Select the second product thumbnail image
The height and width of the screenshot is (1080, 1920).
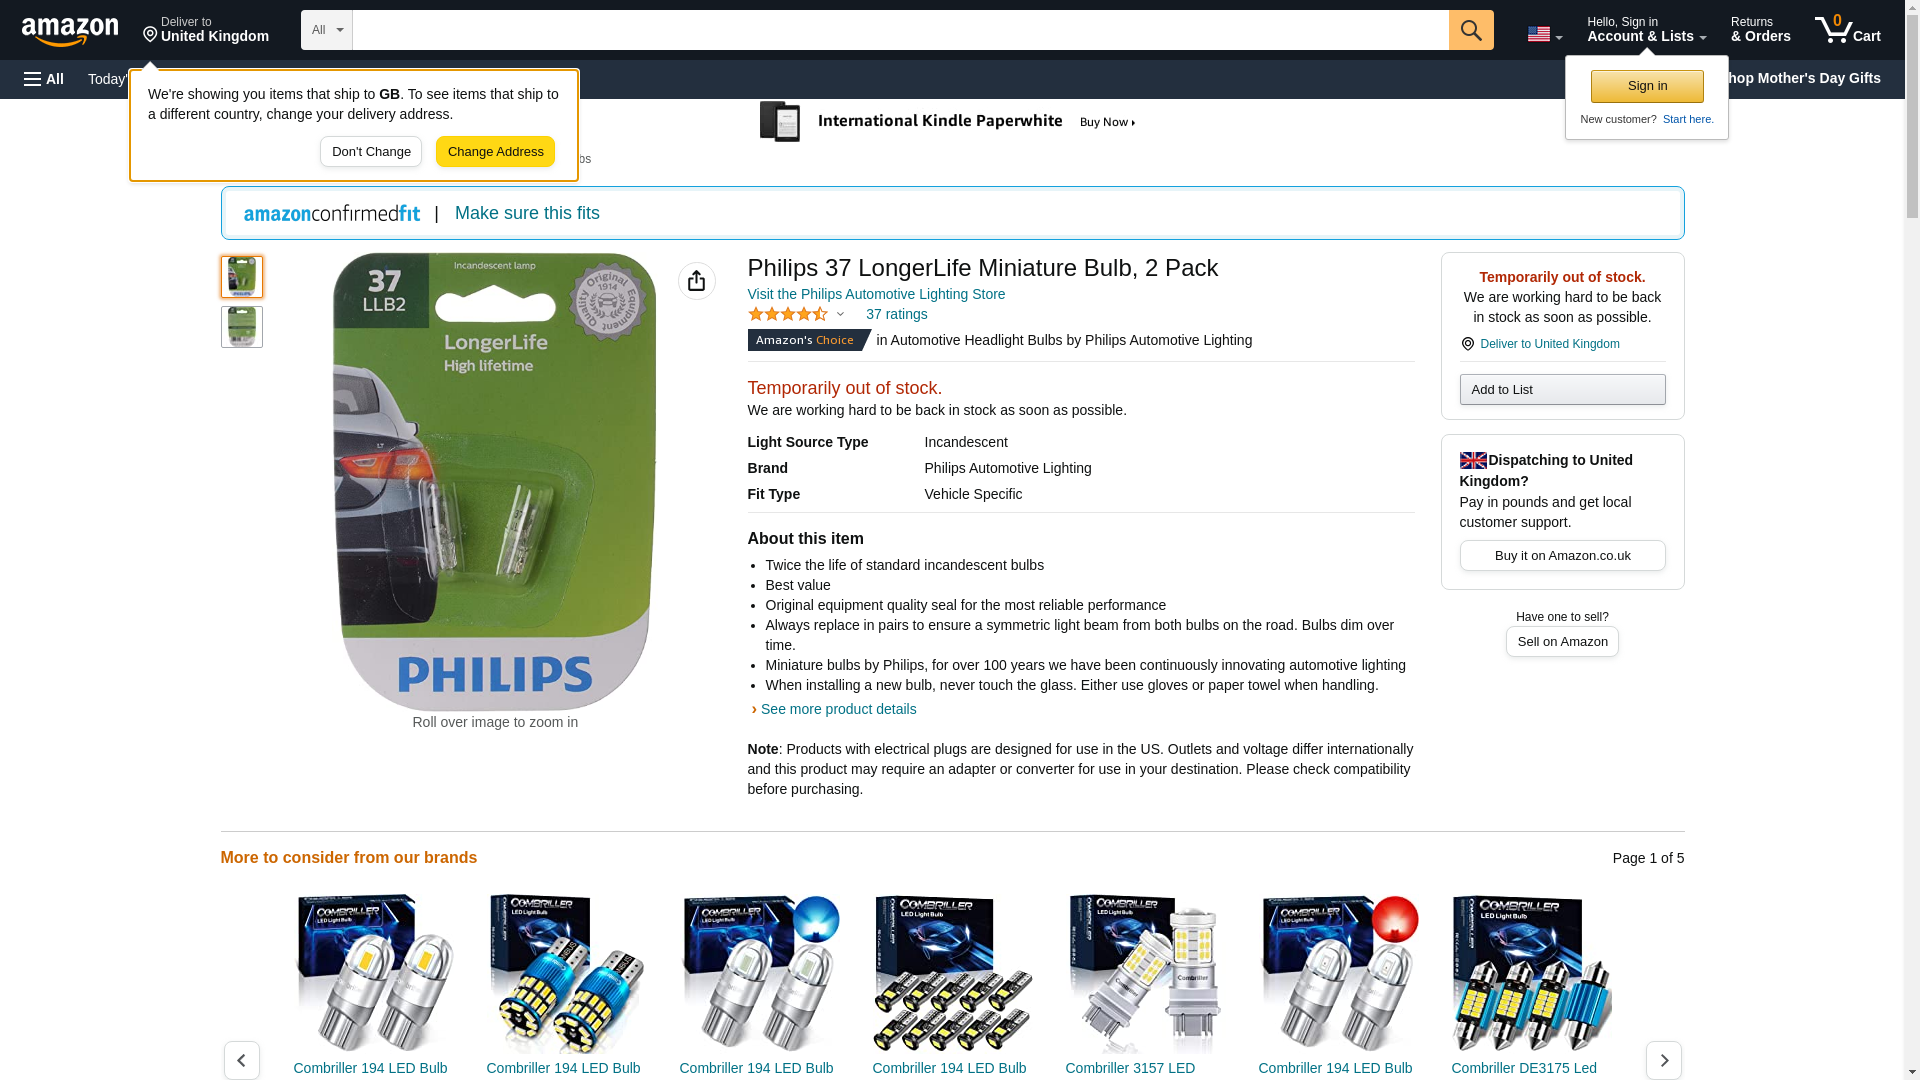pyautogui.click(x=242, y=327)
